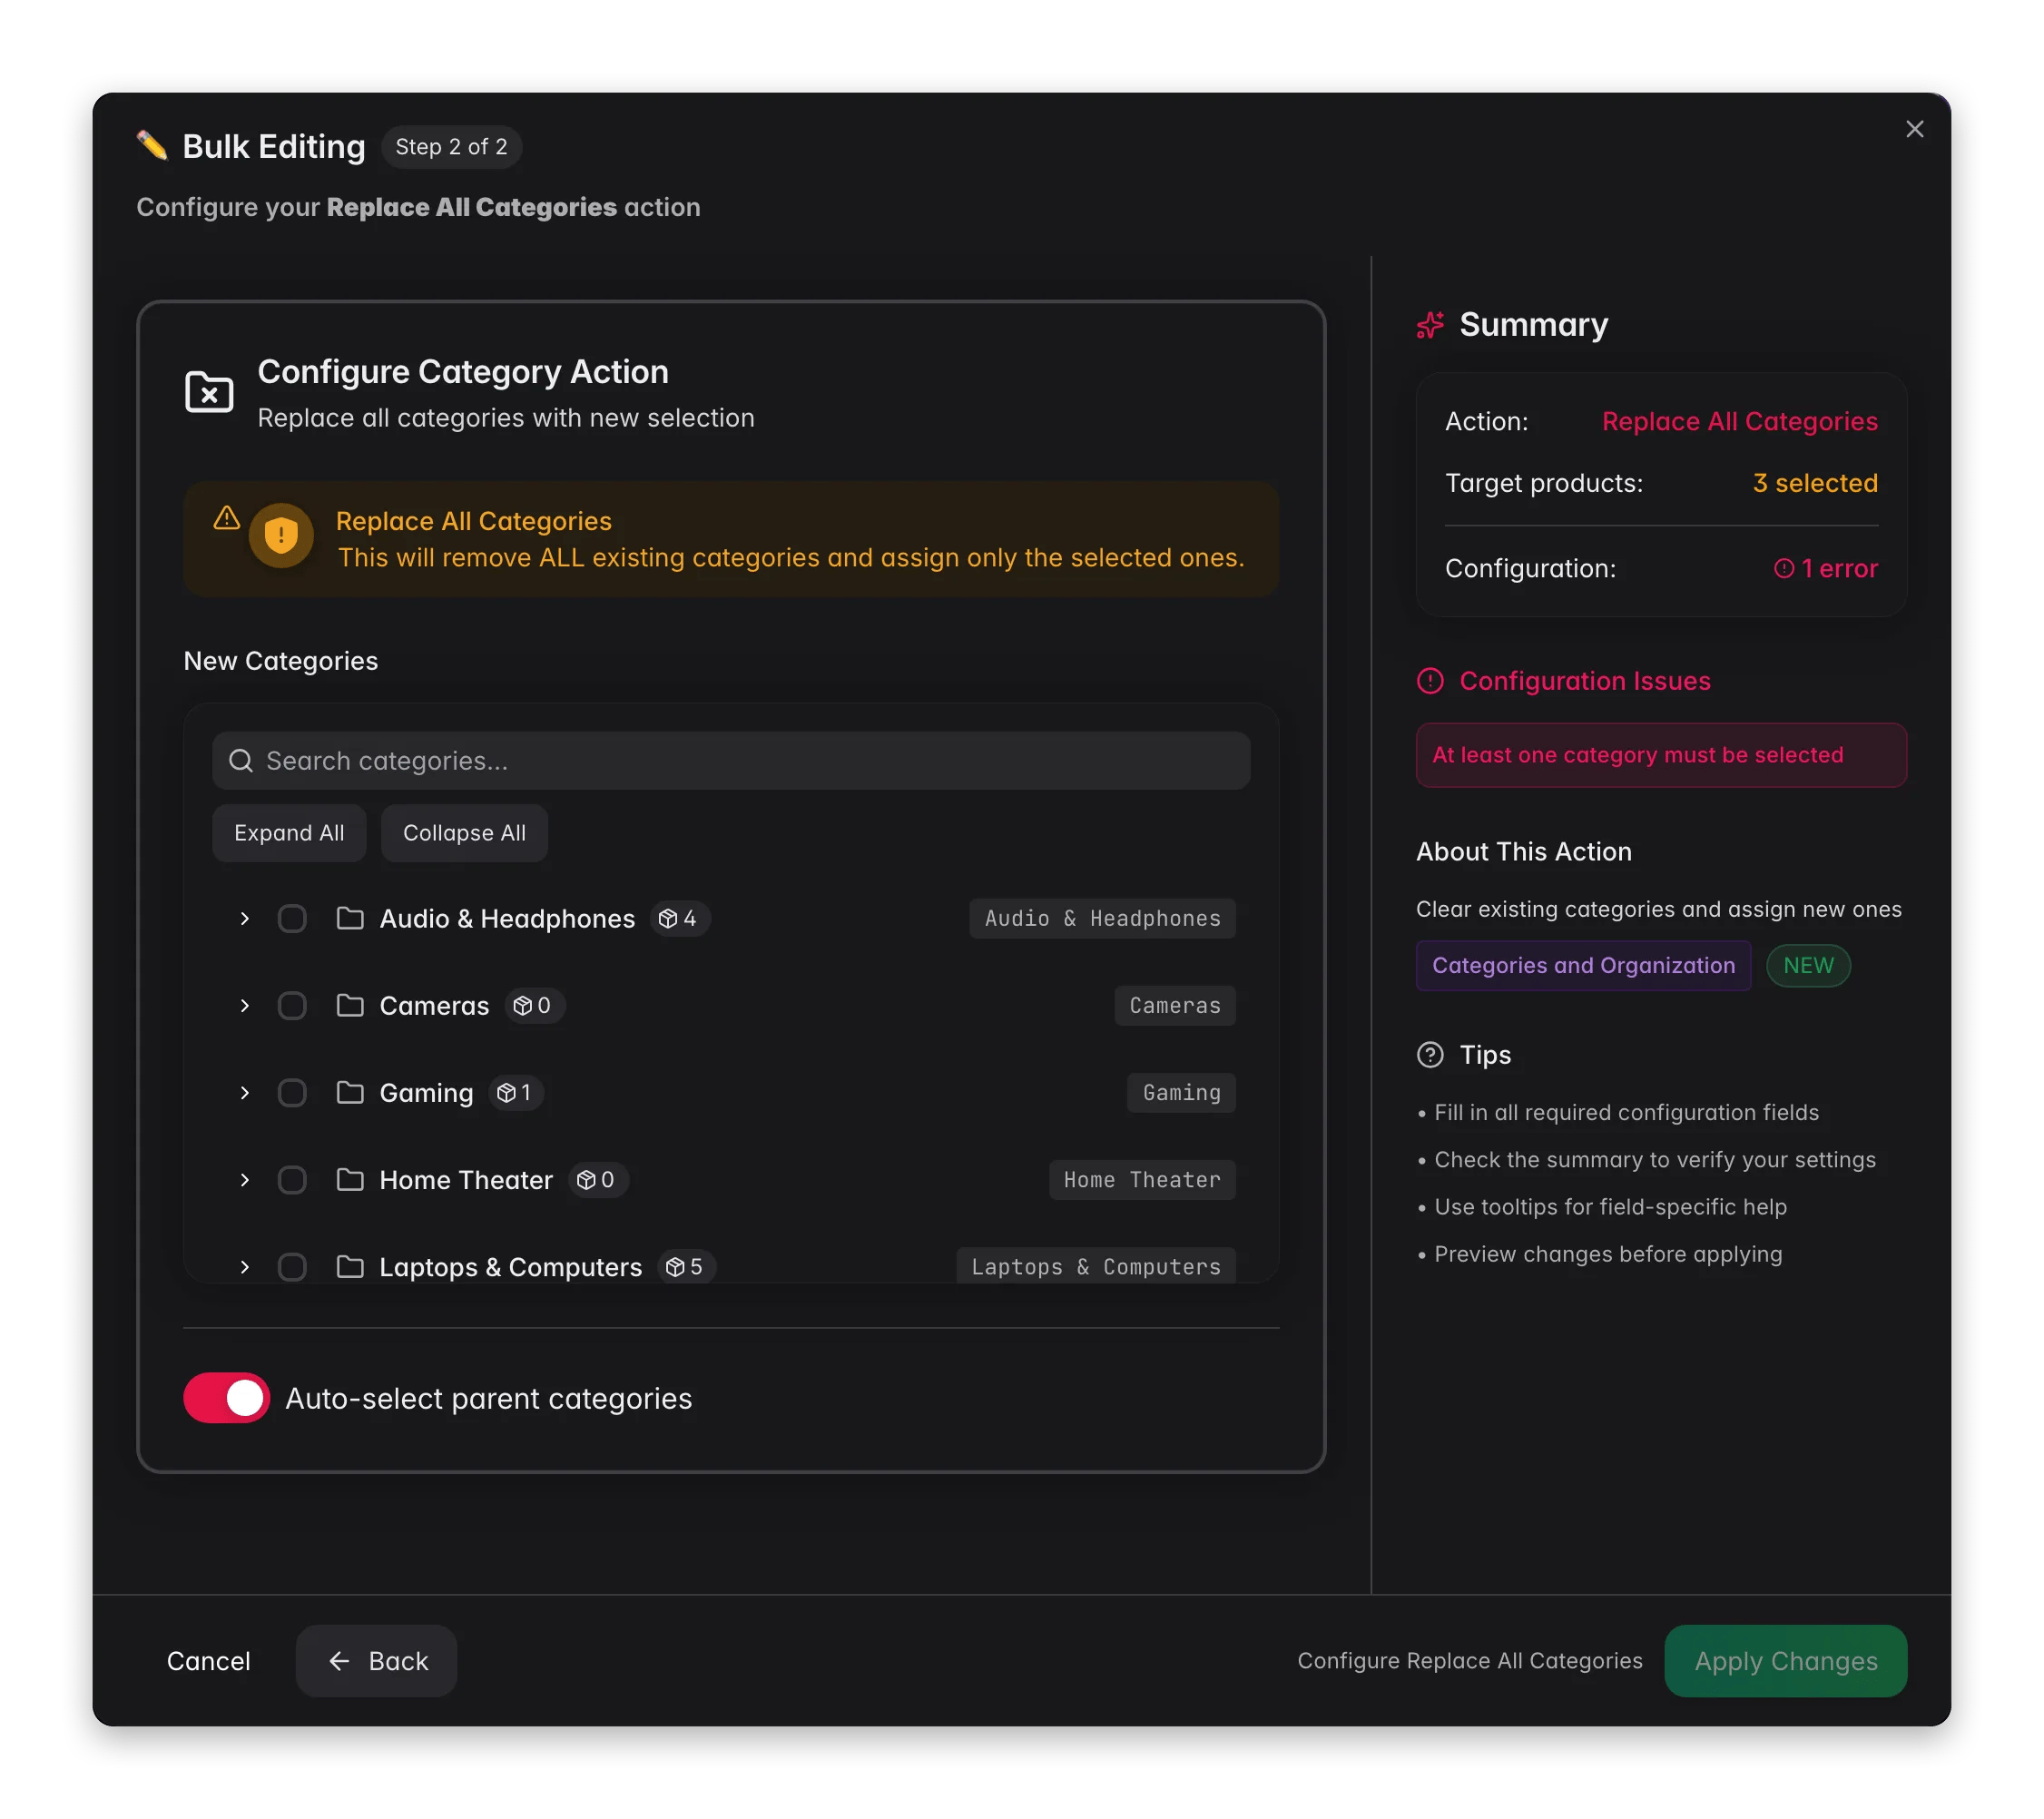Image resolution: width=2044 pixels, height=1819 pixels.
Task: Click the product count badge on Cameras
Action: click(x=534, y=1005)
